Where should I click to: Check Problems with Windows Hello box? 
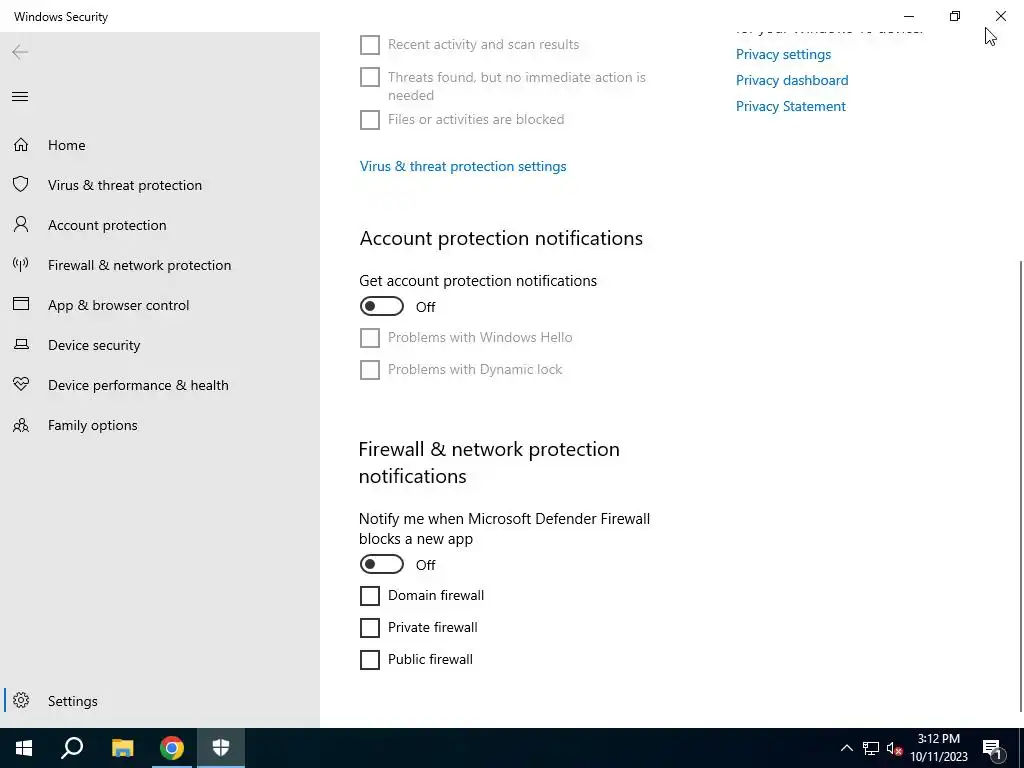[x=370, y=338]
